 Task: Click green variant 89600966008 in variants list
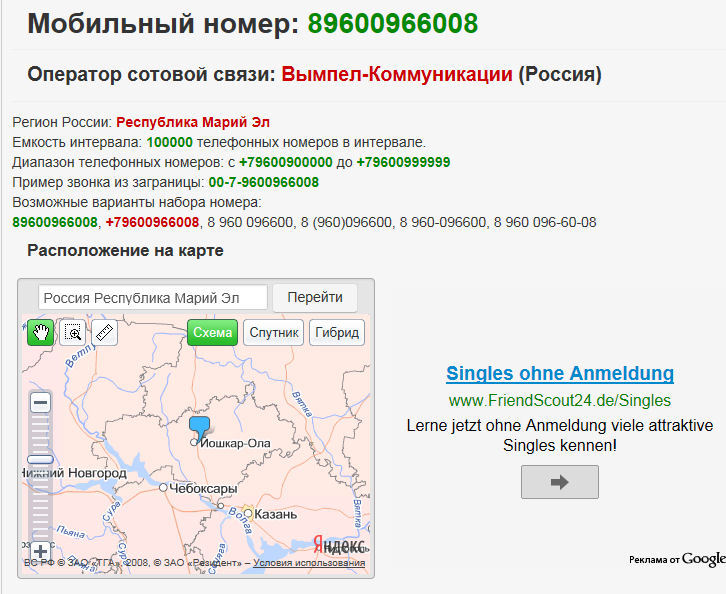[x=55, y=222]
